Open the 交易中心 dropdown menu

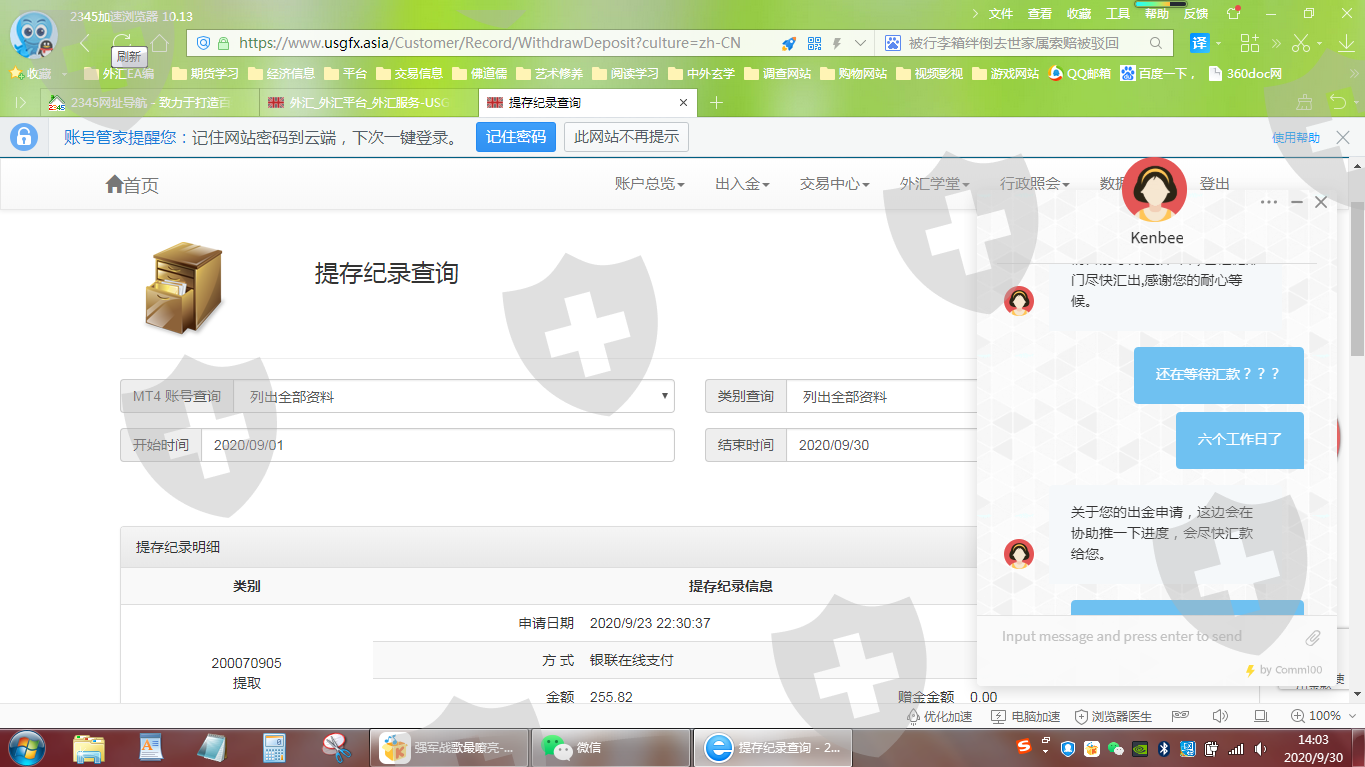click(834, 184)
